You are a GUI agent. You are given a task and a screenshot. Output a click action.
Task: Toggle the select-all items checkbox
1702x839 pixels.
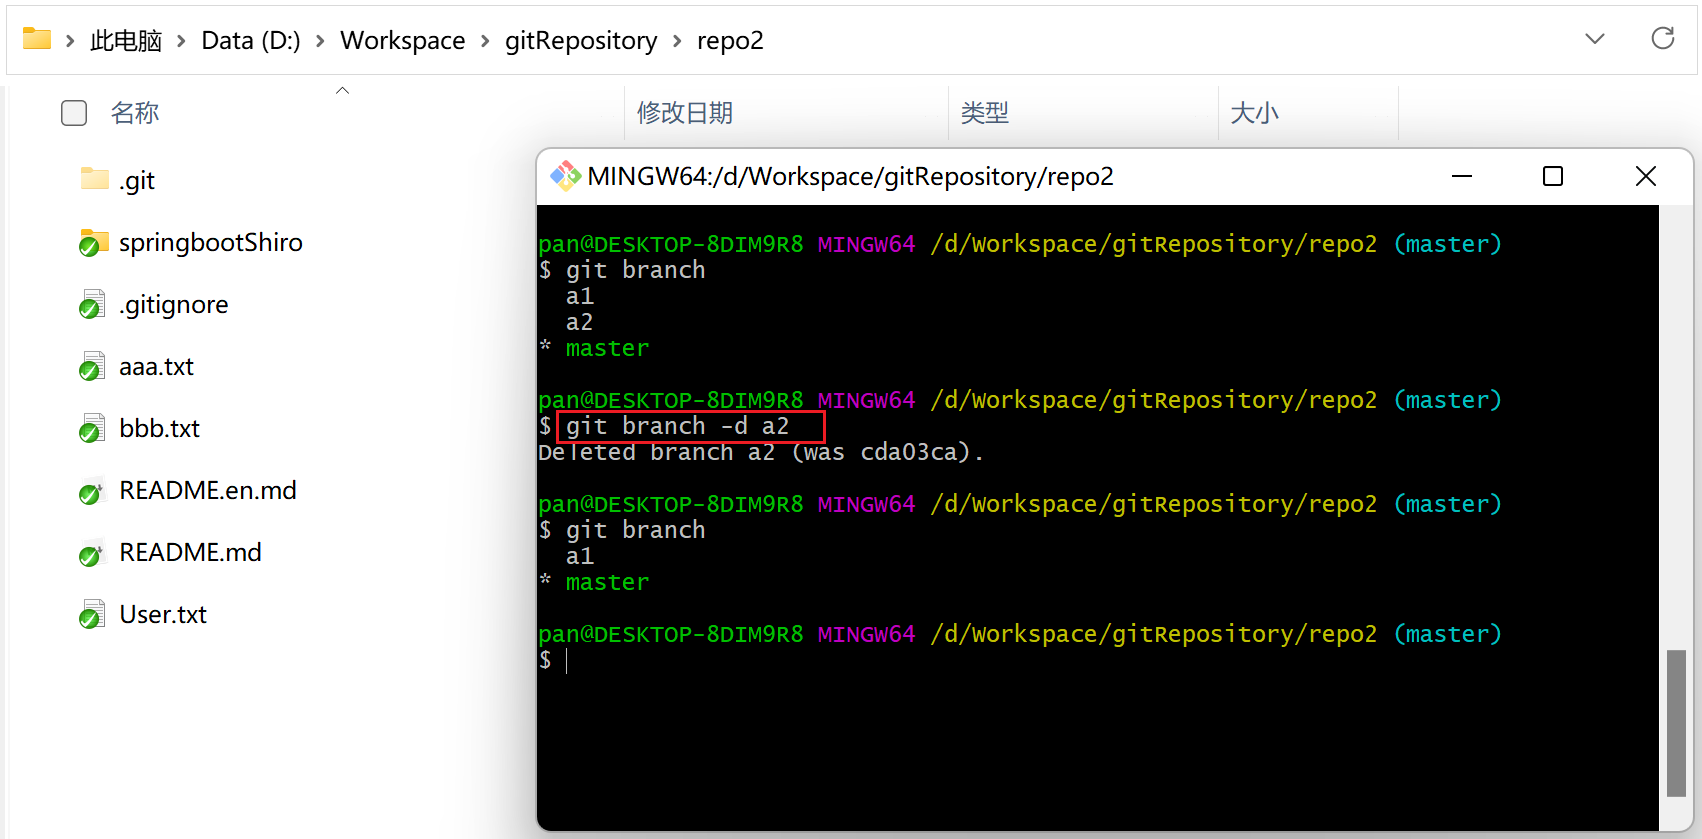[74, 113]
